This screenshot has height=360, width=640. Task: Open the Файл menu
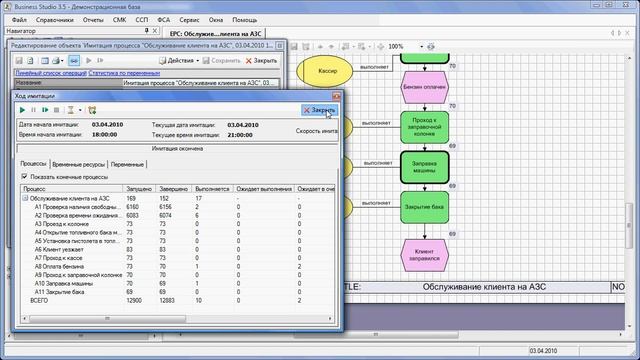[19, 20]
